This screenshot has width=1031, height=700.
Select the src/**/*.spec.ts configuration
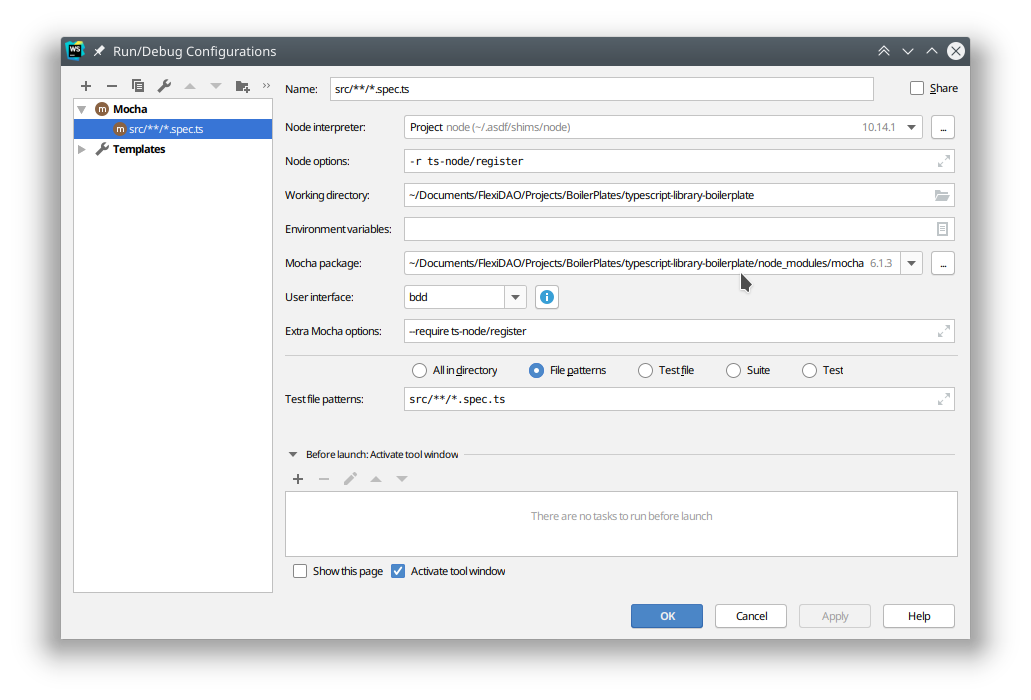pyautogui.click(x=166, y=128)
